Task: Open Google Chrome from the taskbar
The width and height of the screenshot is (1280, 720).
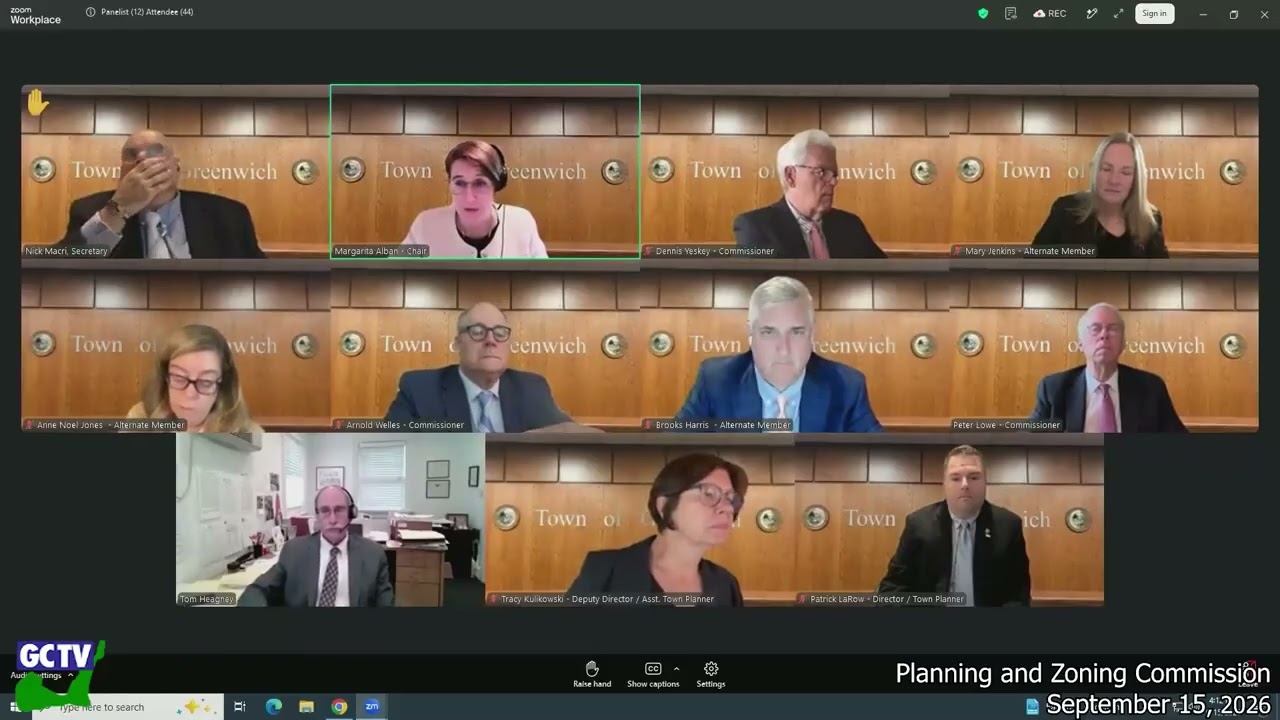Action: (339, 707)
